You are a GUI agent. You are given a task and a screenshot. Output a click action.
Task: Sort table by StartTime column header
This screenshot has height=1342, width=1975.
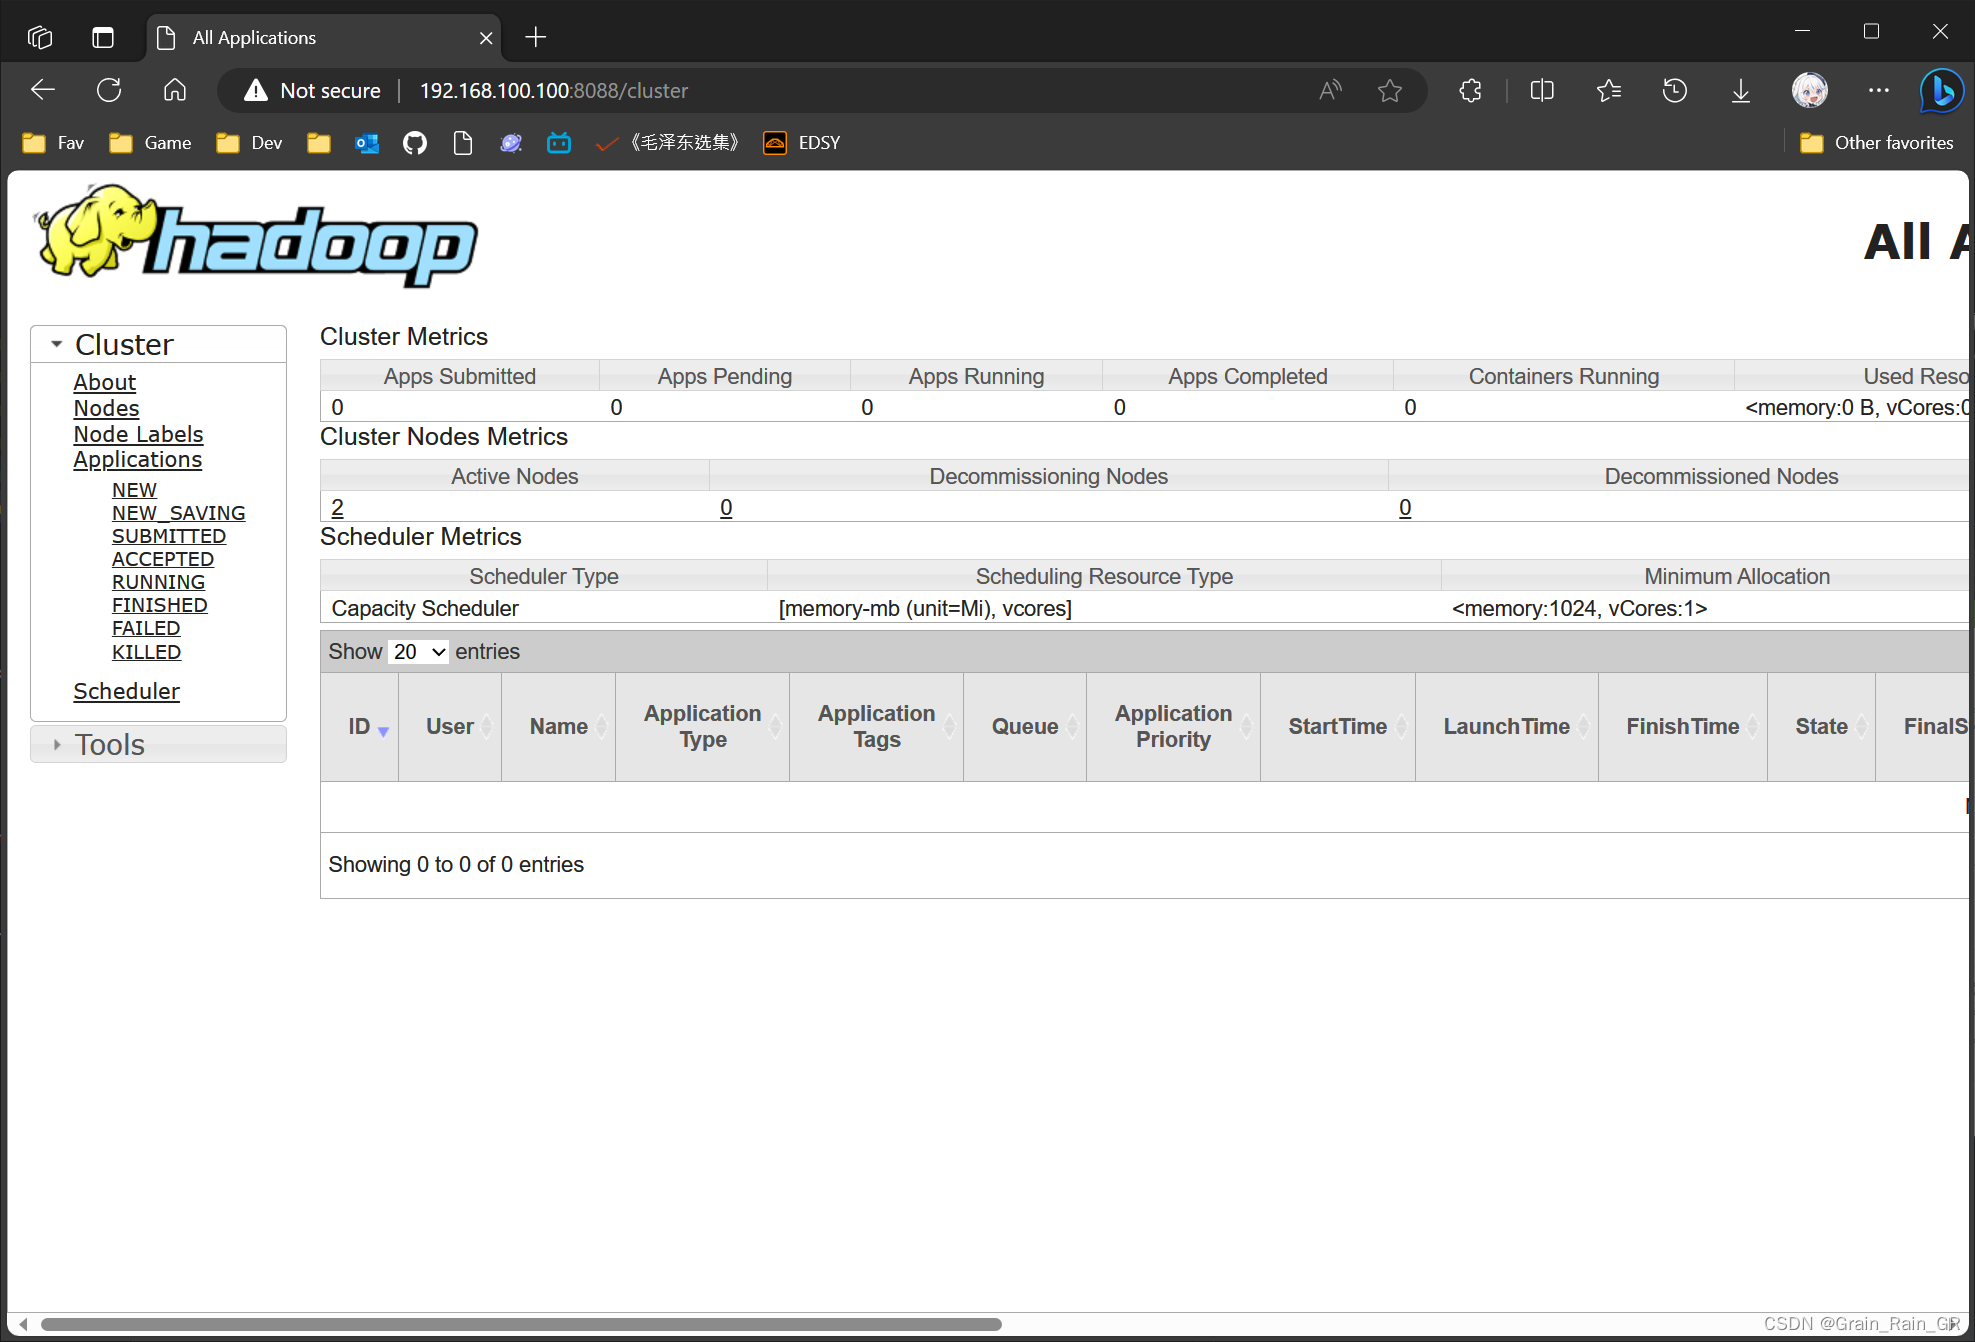click(1337, 727)
